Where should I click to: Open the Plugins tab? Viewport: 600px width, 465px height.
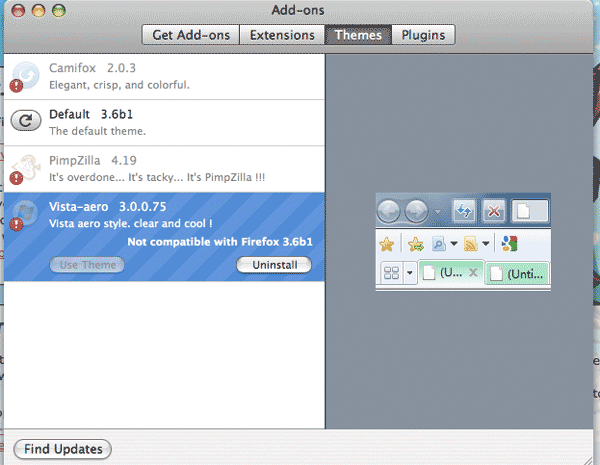coord(423,35)
